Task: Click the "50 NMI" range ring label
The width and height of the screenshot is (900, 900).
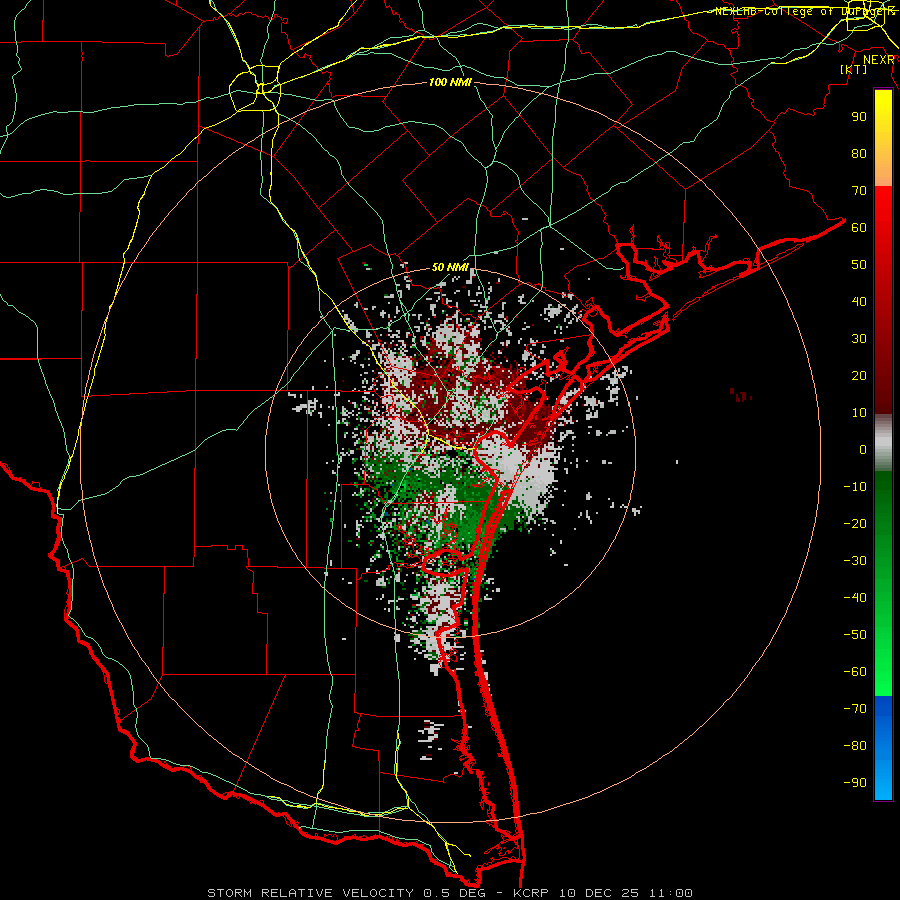Action: coord(451,267)
